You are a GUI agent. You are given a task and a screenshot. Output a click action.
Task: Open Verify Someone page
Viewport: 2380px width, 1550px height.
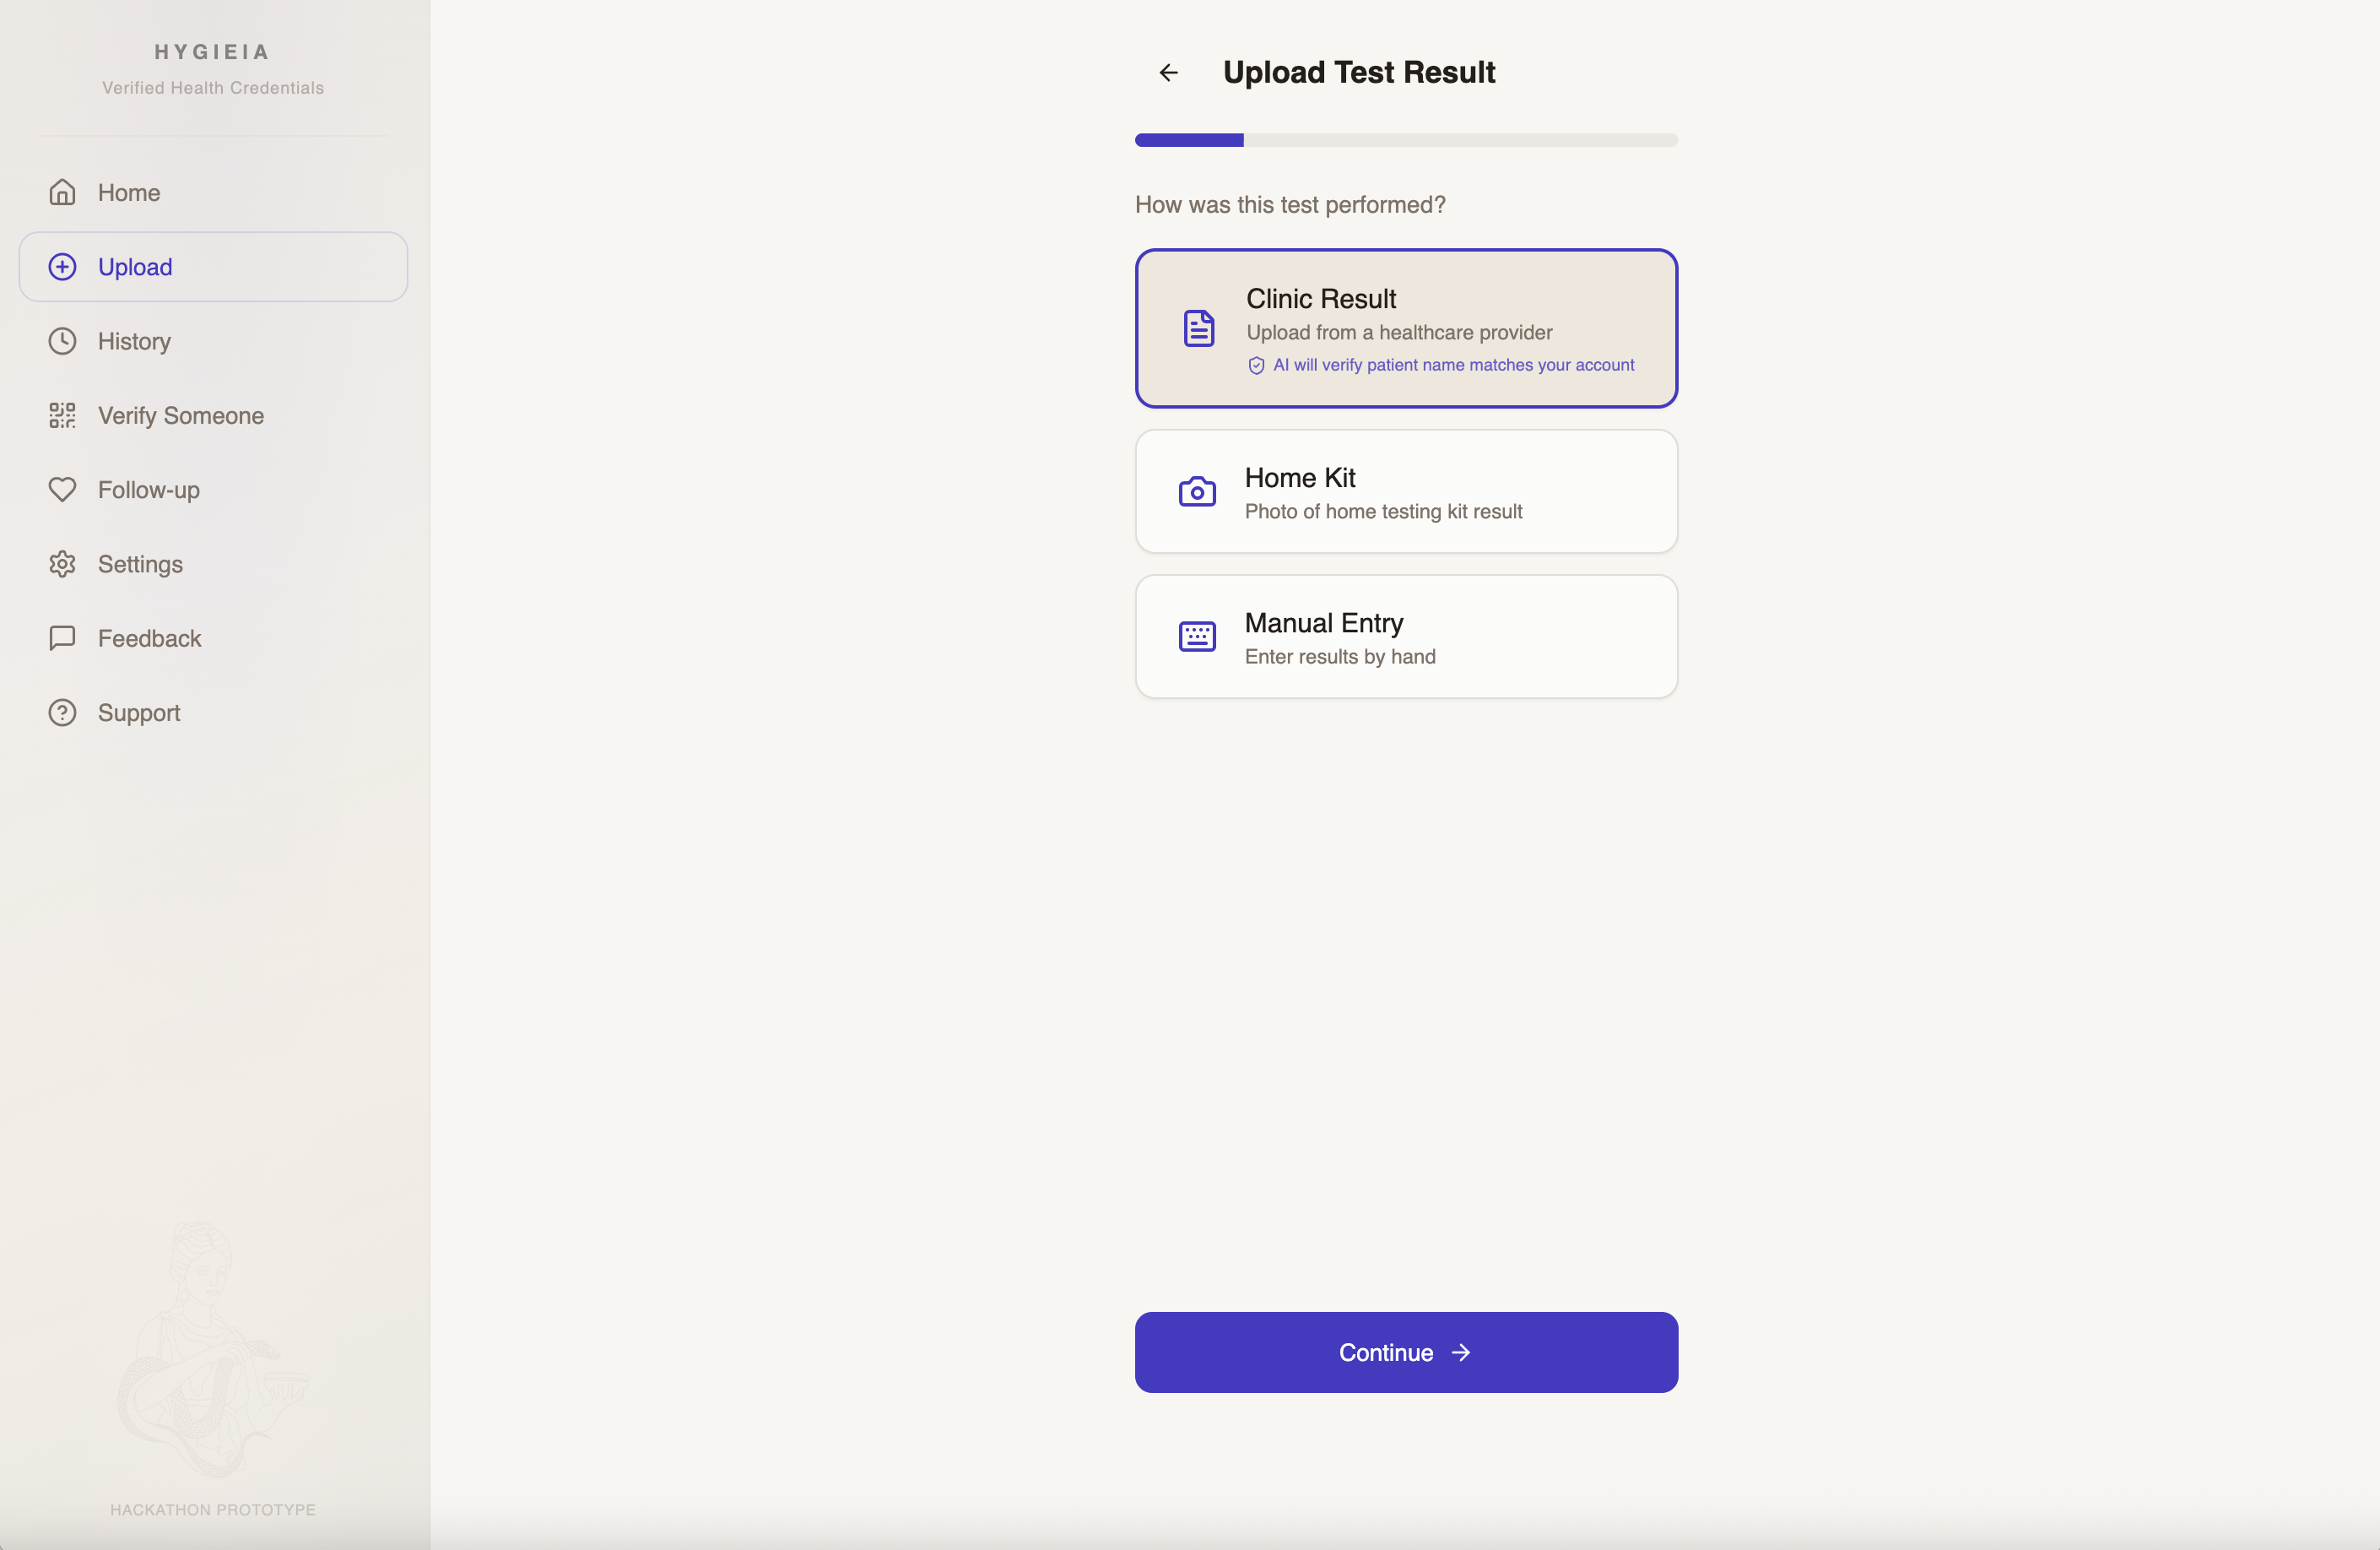click(180, 415)
